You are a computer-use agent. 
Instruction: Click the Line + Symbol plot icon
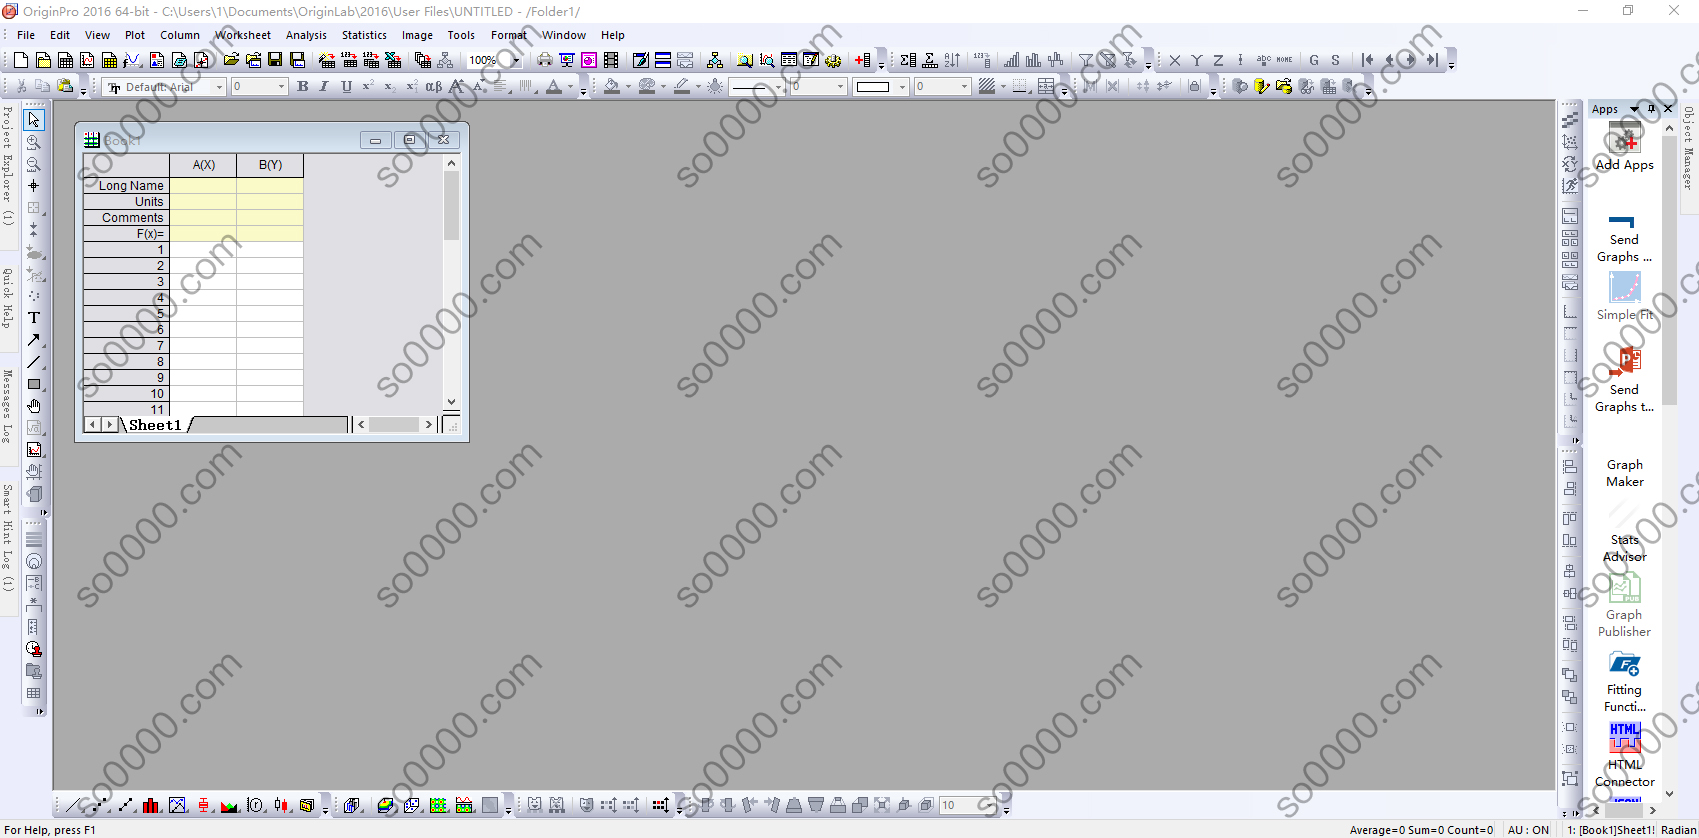(x=126, y=805)
